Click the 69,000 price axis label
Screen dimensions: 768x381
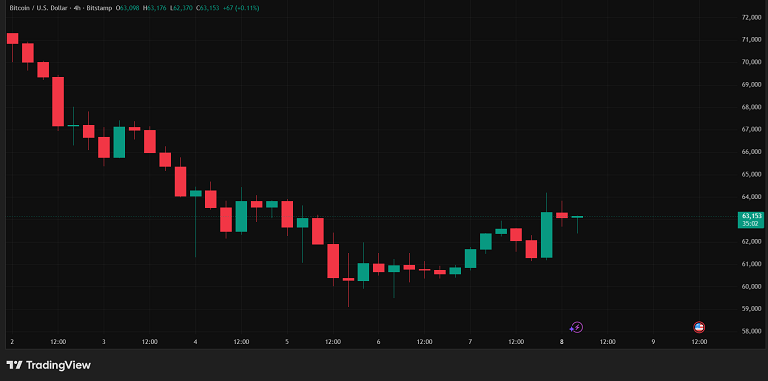click(751, 85)
